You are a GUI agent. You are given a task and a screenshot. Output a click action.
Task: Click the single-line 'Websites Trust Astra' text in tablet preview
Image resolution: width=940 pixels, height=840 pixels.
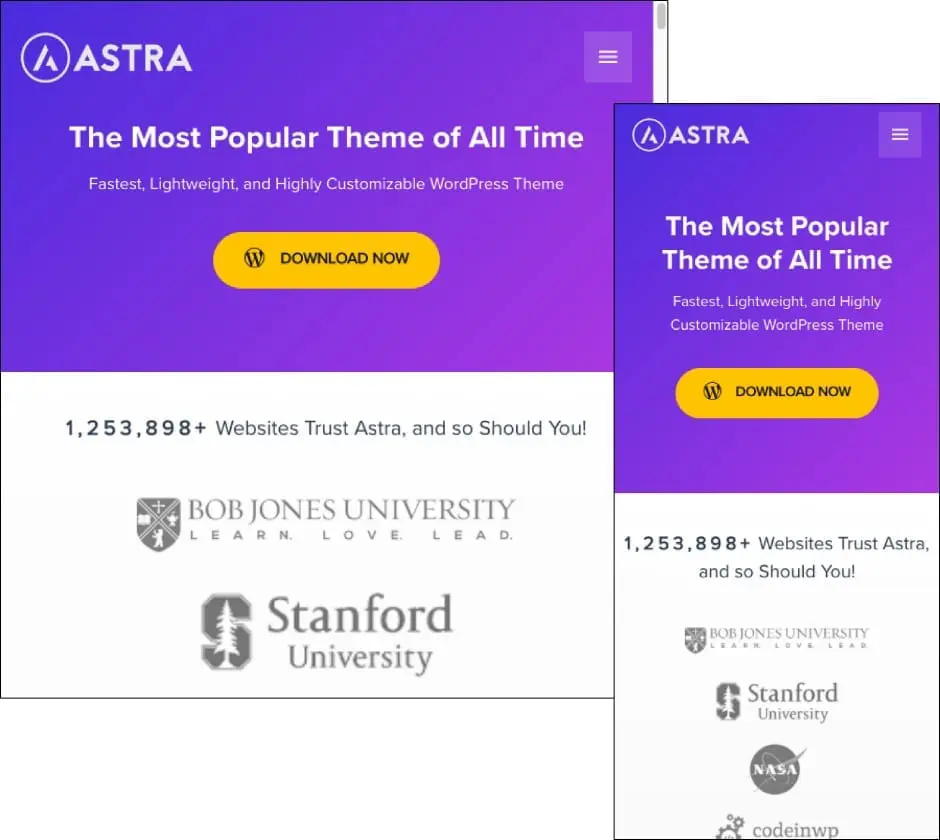coord(326,428)
